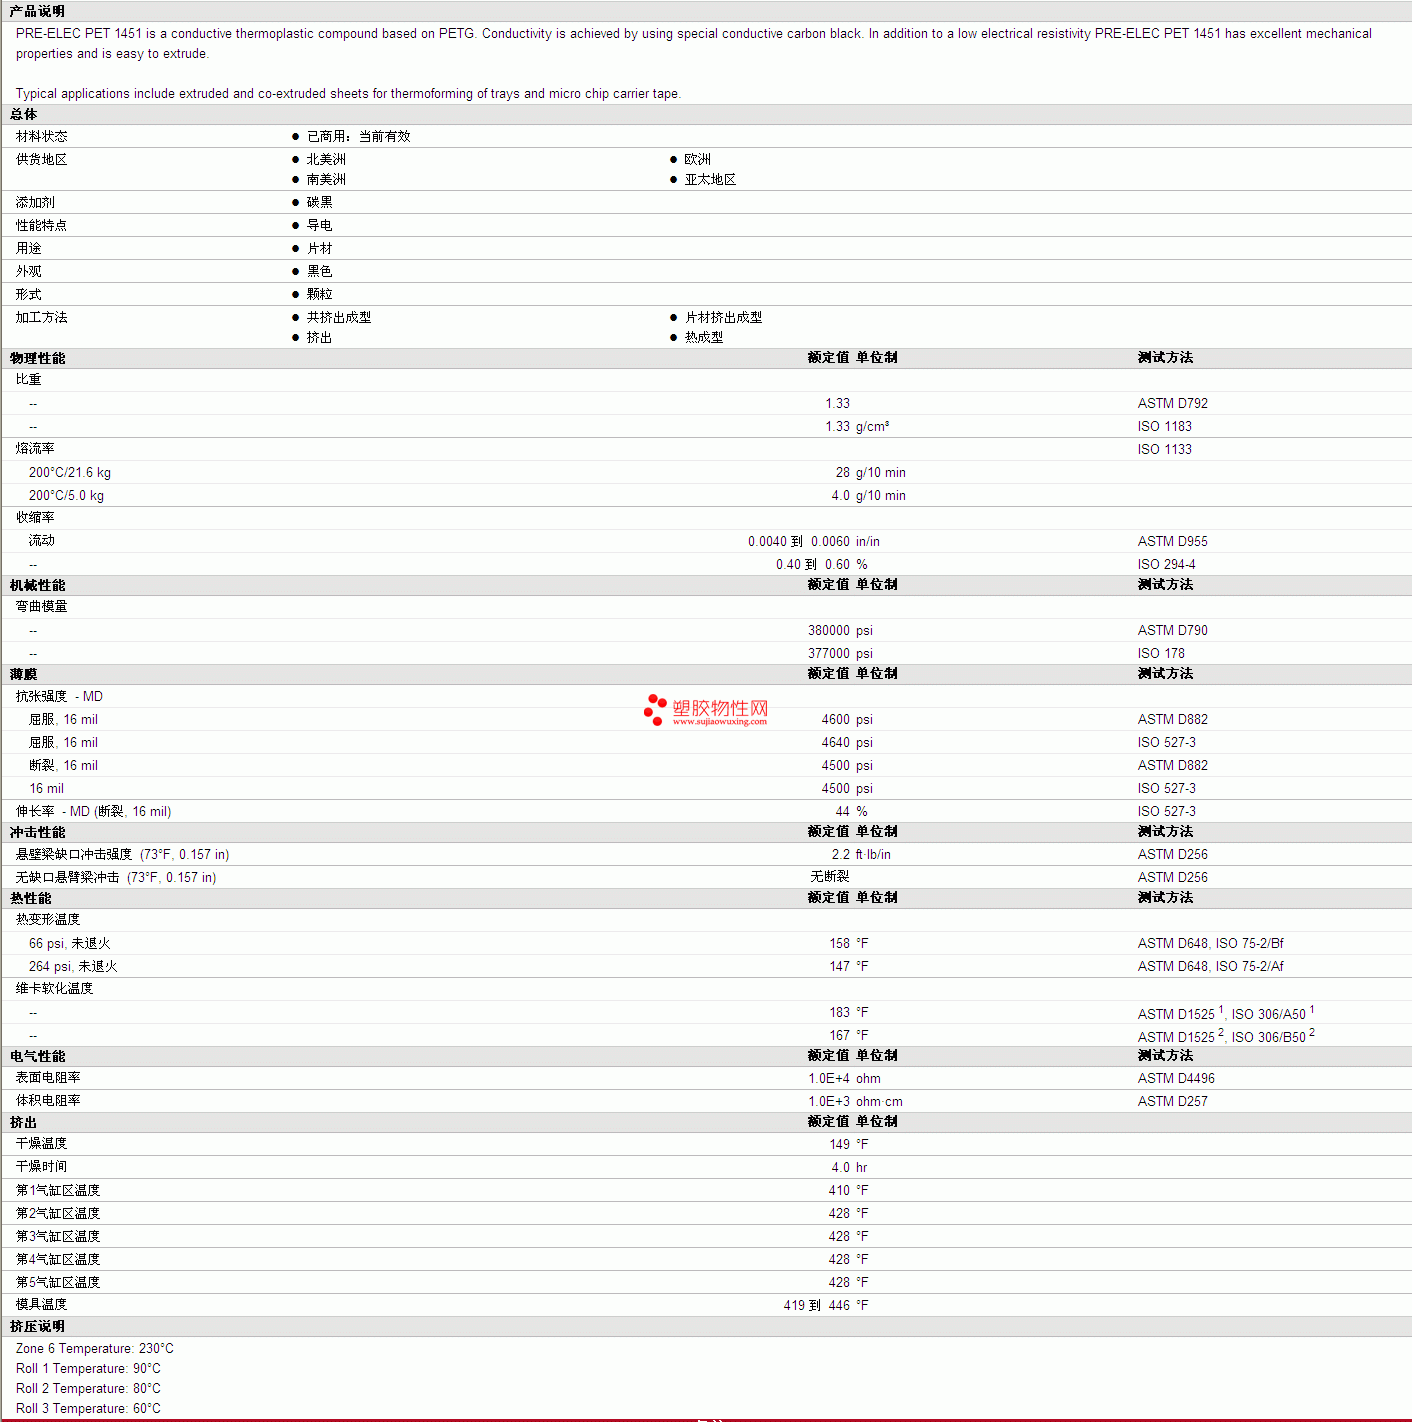Click the 亚太地区 availability entry
This screenshot has width=1412, height=1422.
tap(710, 179)
